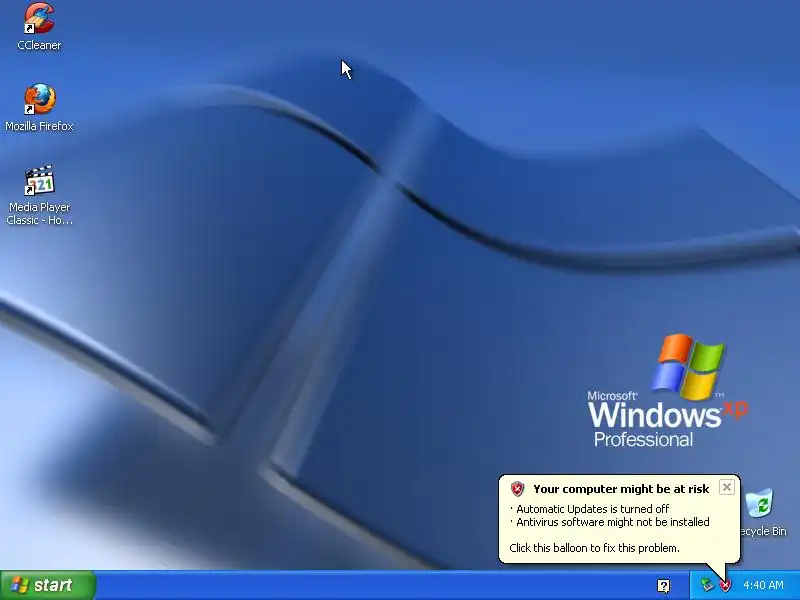Viewport: 800px width, 600px height.
Task: Select the Mozilla Firefox desktop icon
Action: point(39,108)
